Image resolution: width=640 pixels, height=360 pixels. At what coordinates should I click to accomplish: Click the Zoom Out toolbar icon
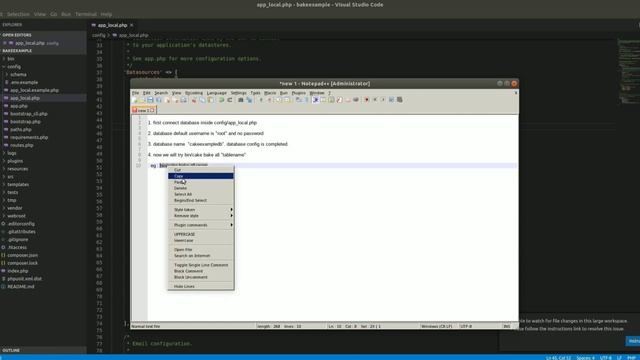pos(269,100)
